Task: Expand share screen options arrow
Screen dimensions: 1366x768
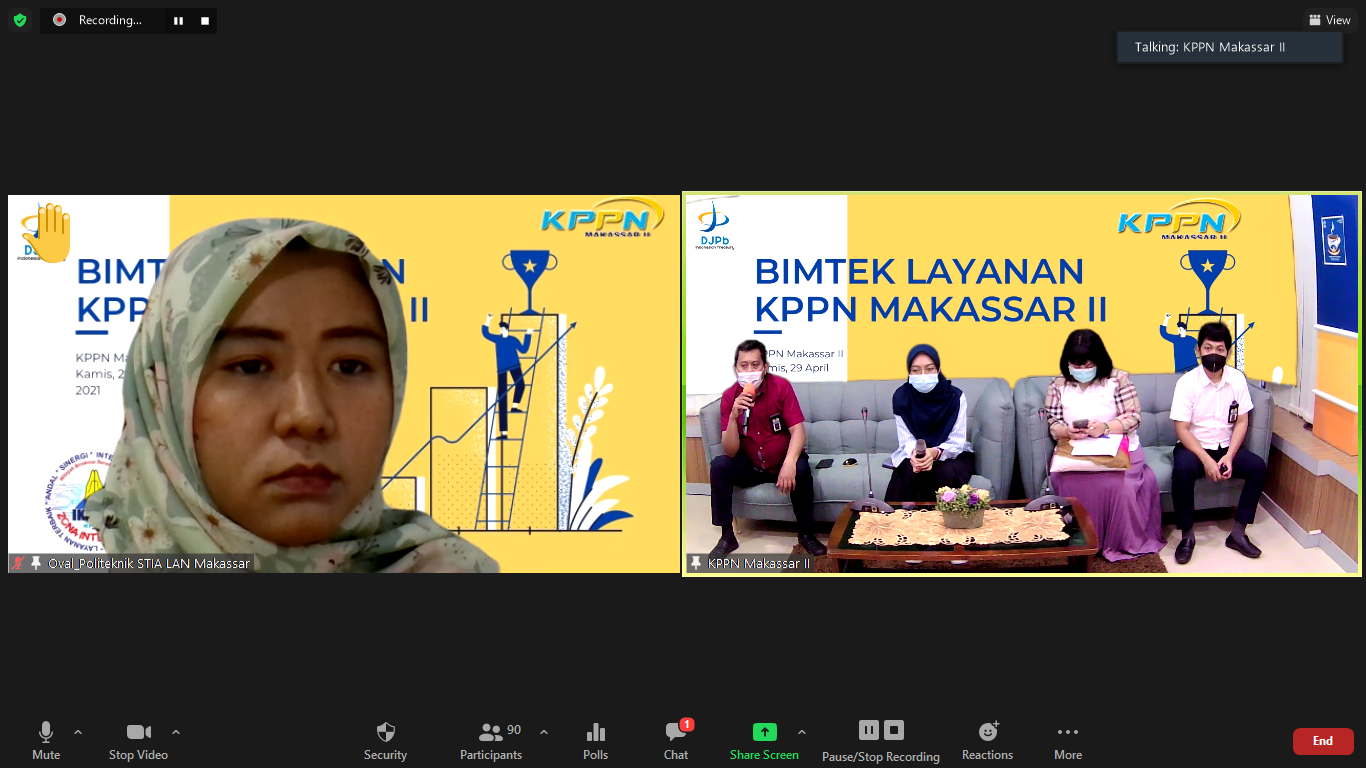Action: tap(802, 732)
